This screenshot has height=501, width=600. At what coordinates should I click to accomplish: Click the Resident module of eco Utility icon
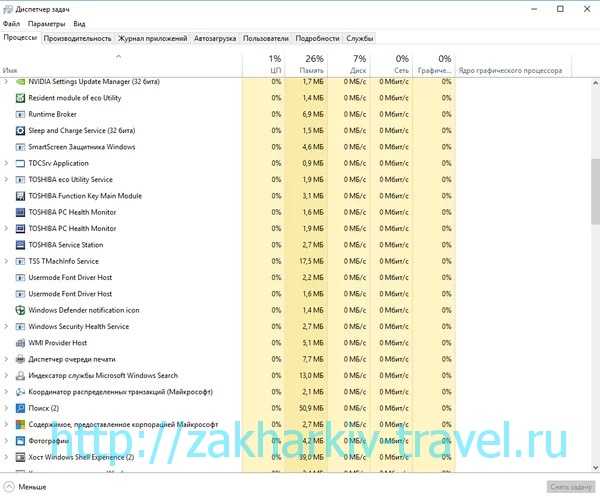[x=20, y=98]
